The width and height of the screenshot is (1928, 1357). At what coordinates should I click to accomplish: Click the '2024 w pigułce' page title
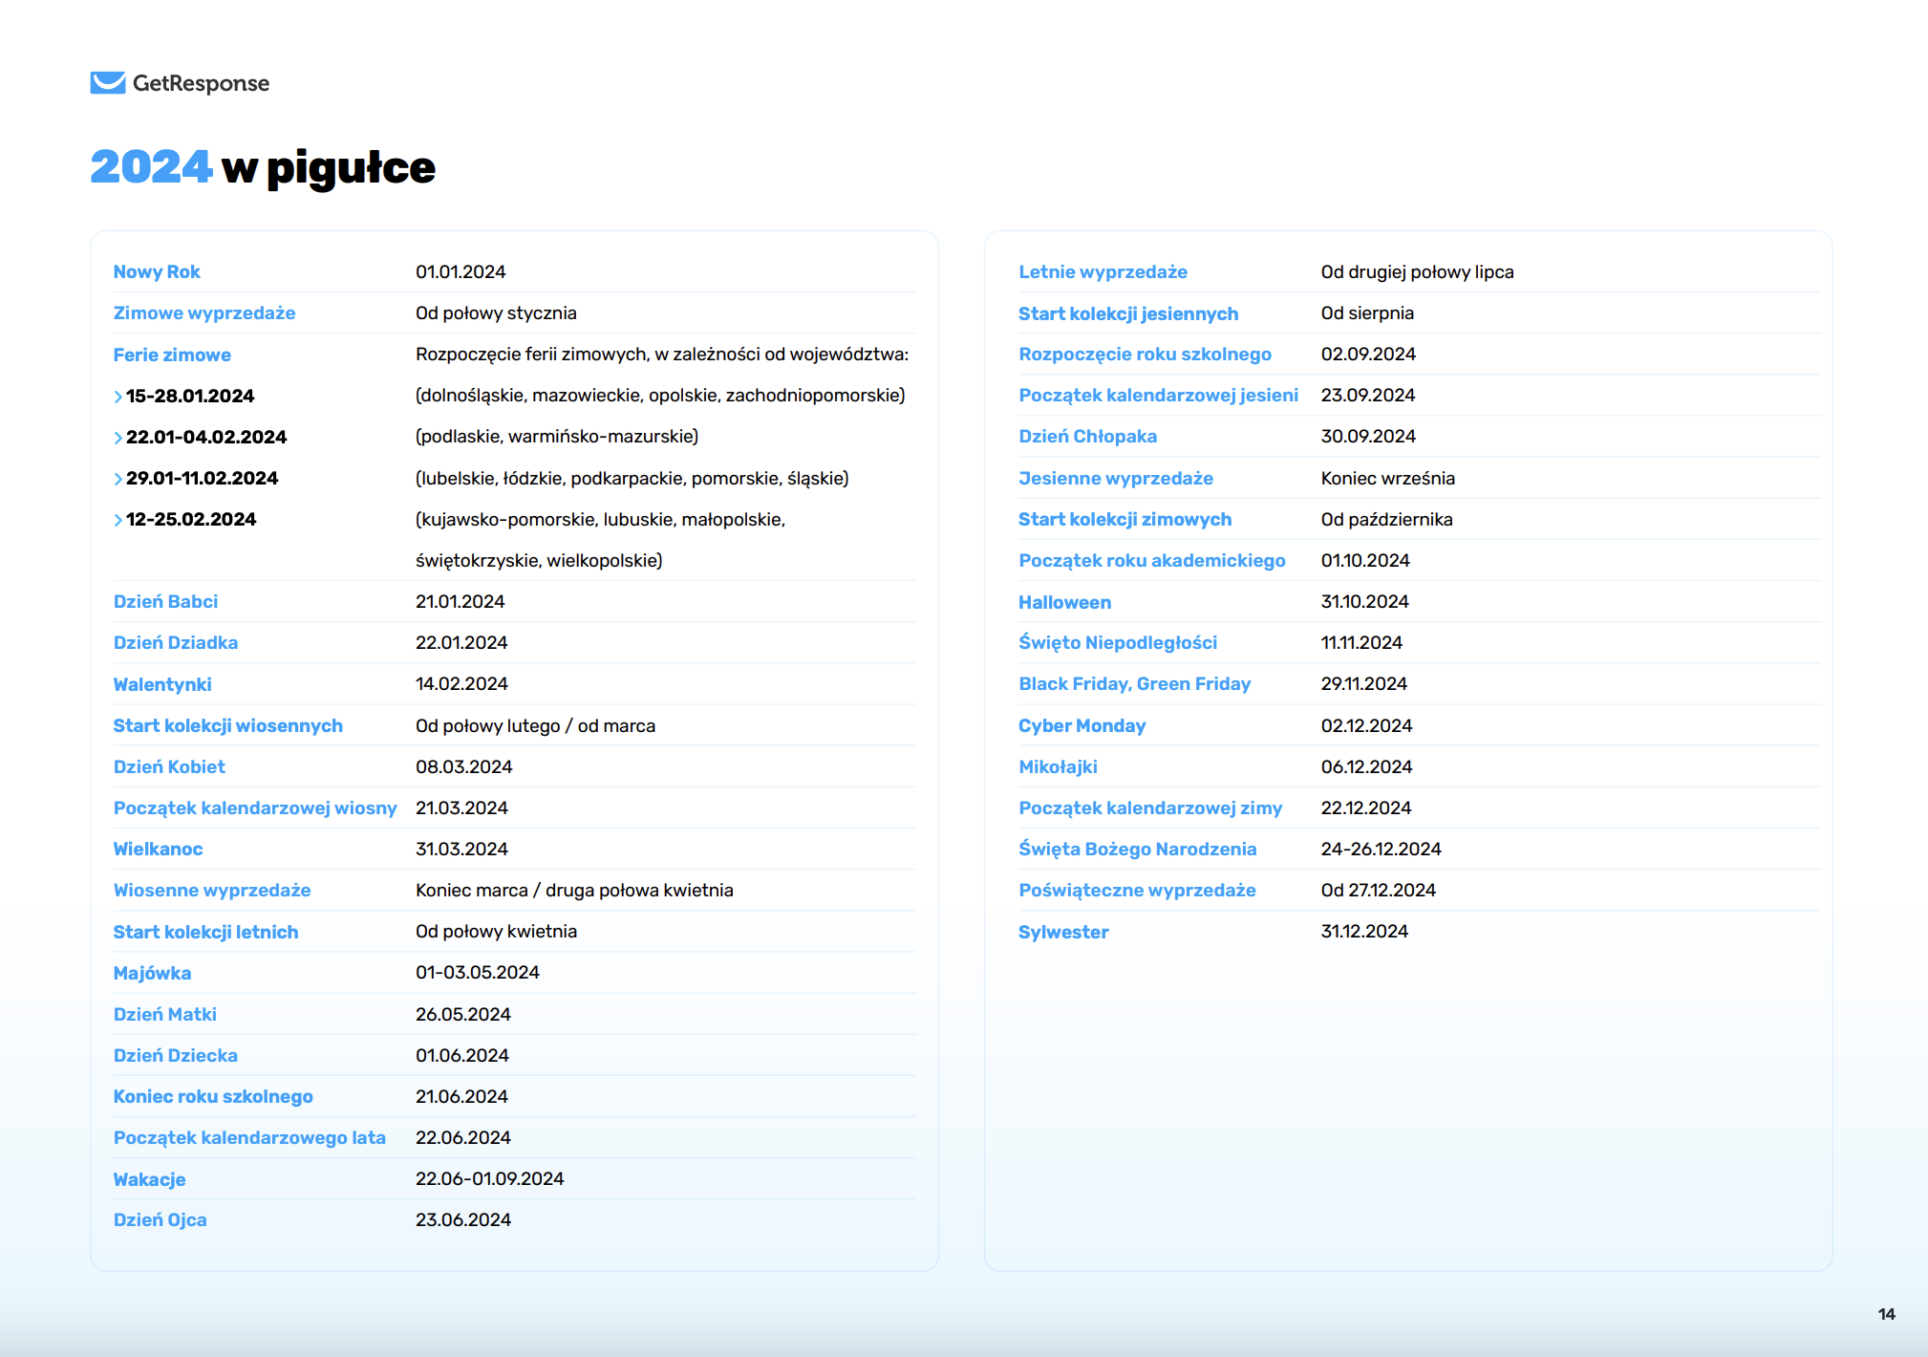263,167
